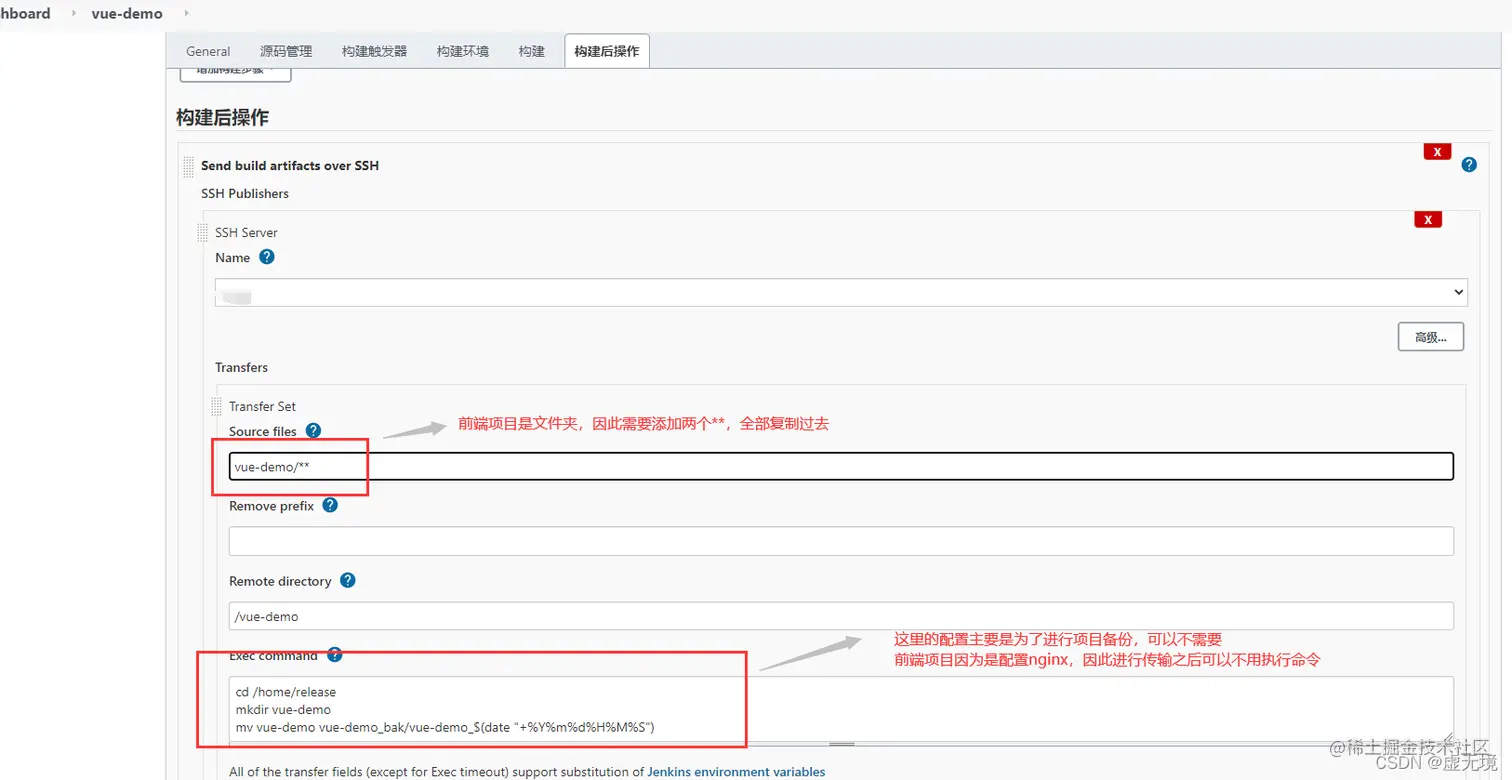This screenshot has width=1512, height=780.
Task: Focus the Source files field with vue-demo/**
Action: pyautogui.click(x=841, y=466)
